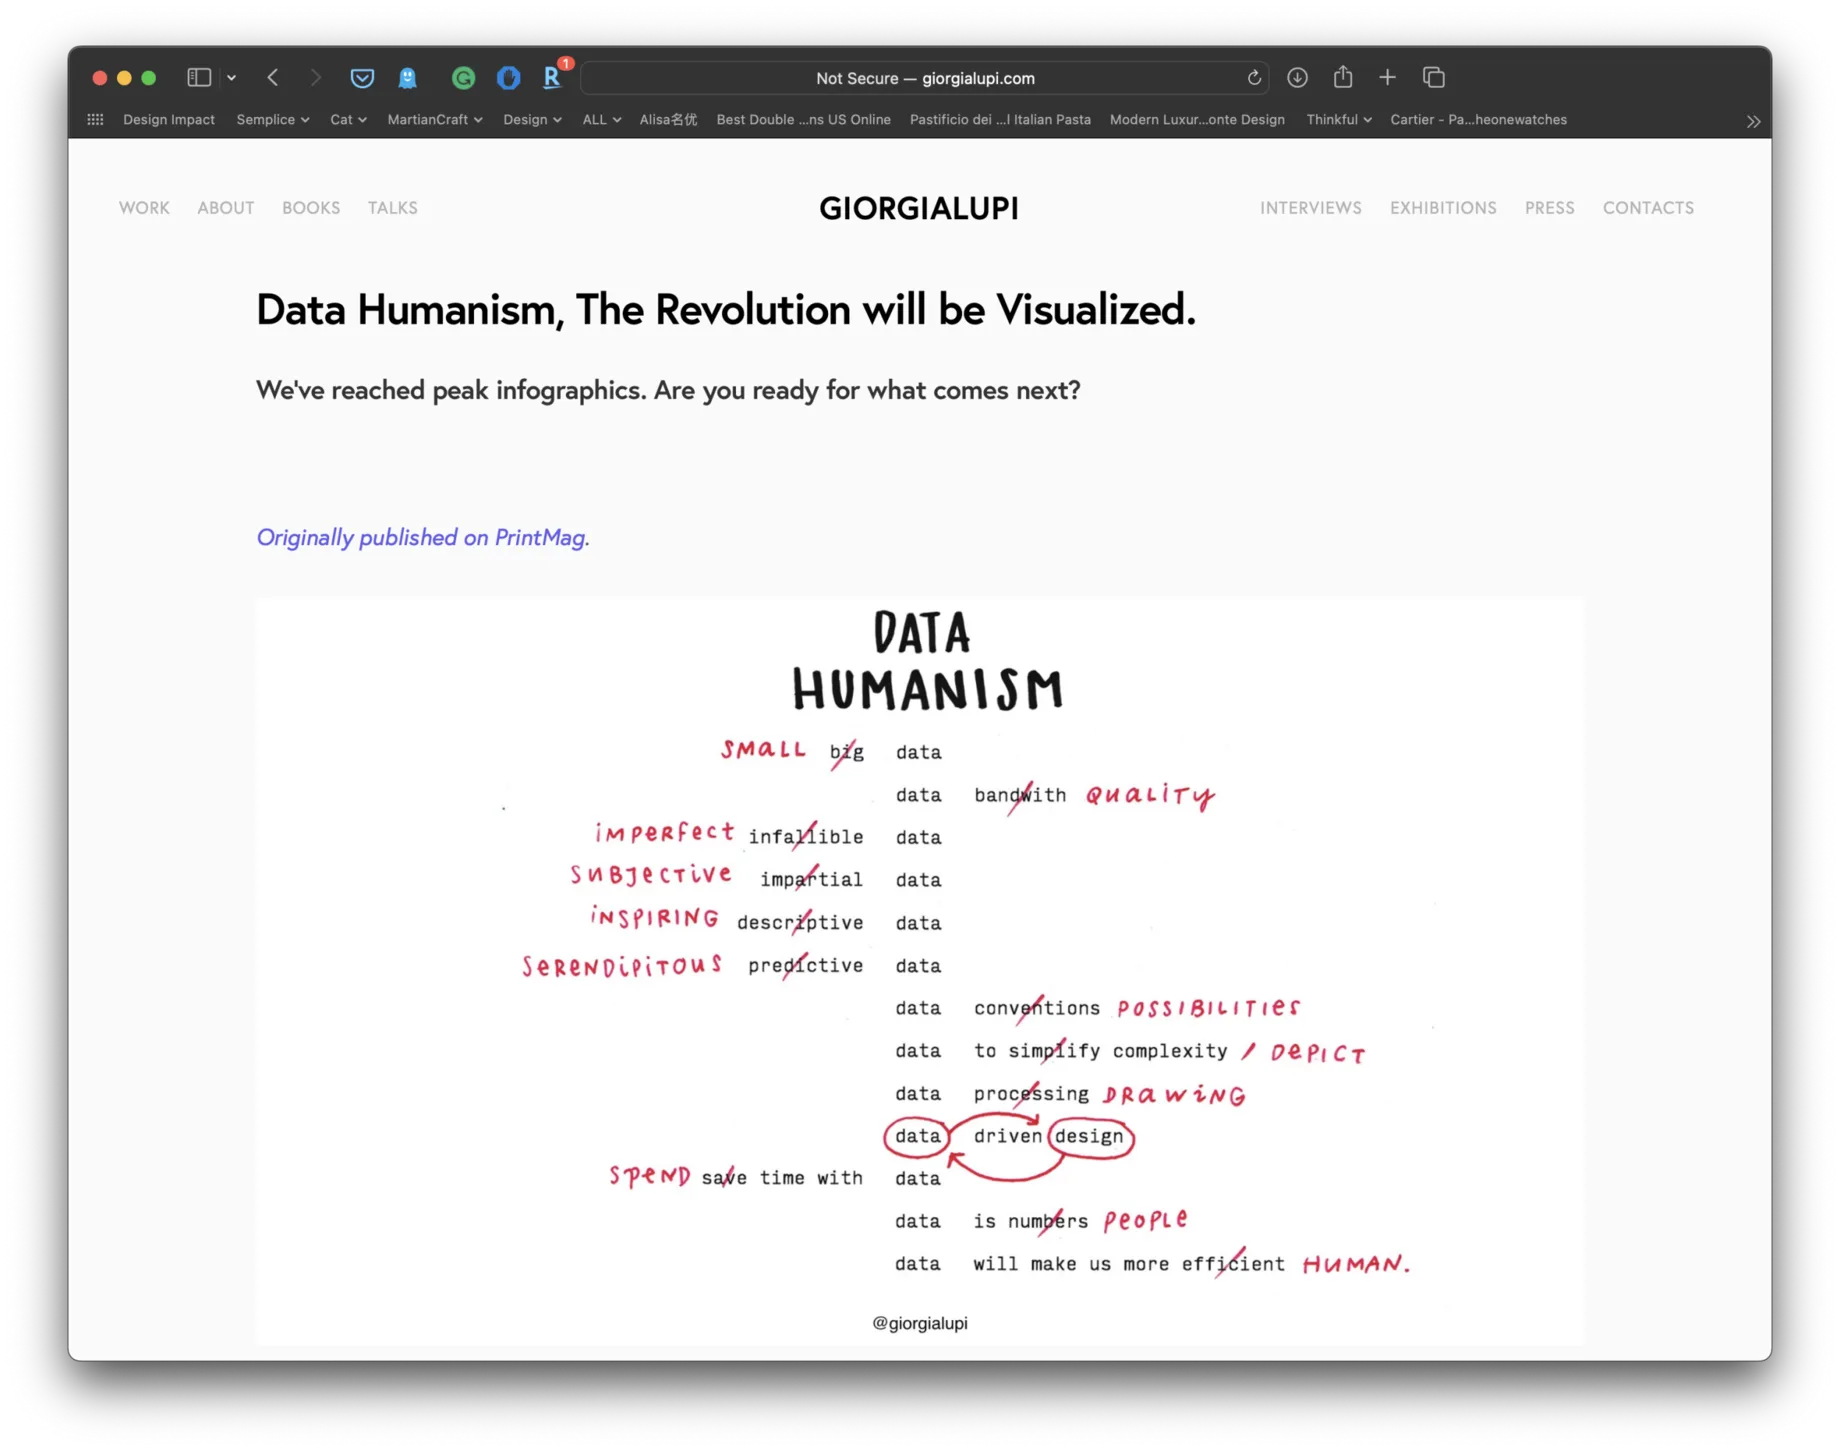
Task: Go to the WORK page
Action: point(144,208)
